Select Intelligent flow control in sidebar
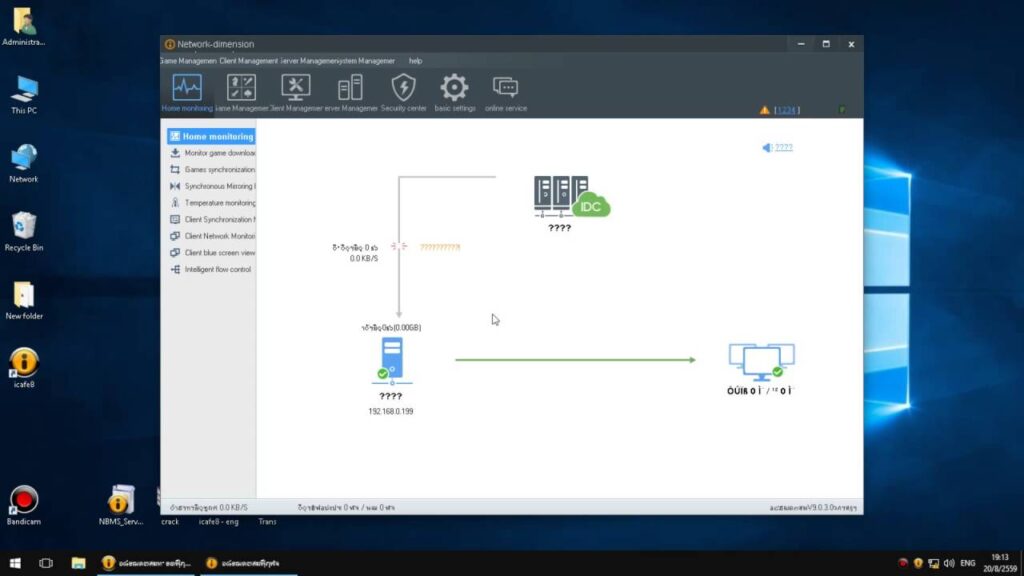 coord(211,270)
